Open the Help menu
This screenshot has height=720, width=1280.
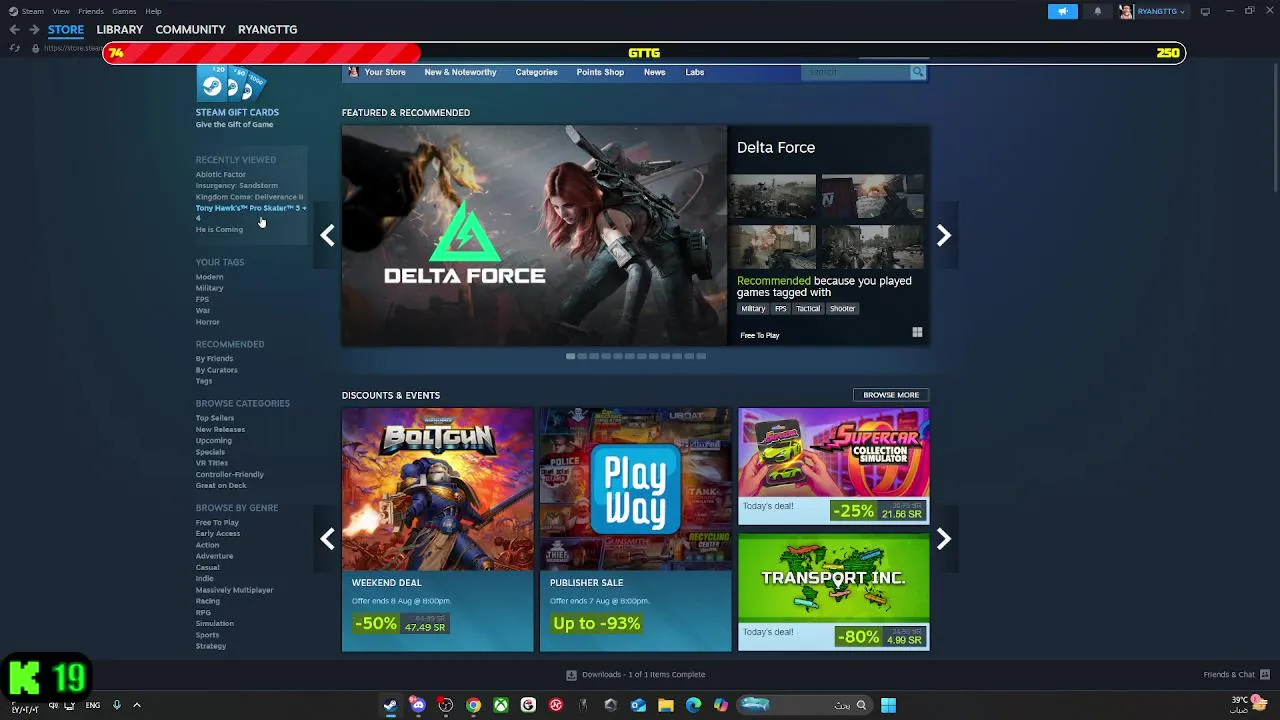(153, 11)
